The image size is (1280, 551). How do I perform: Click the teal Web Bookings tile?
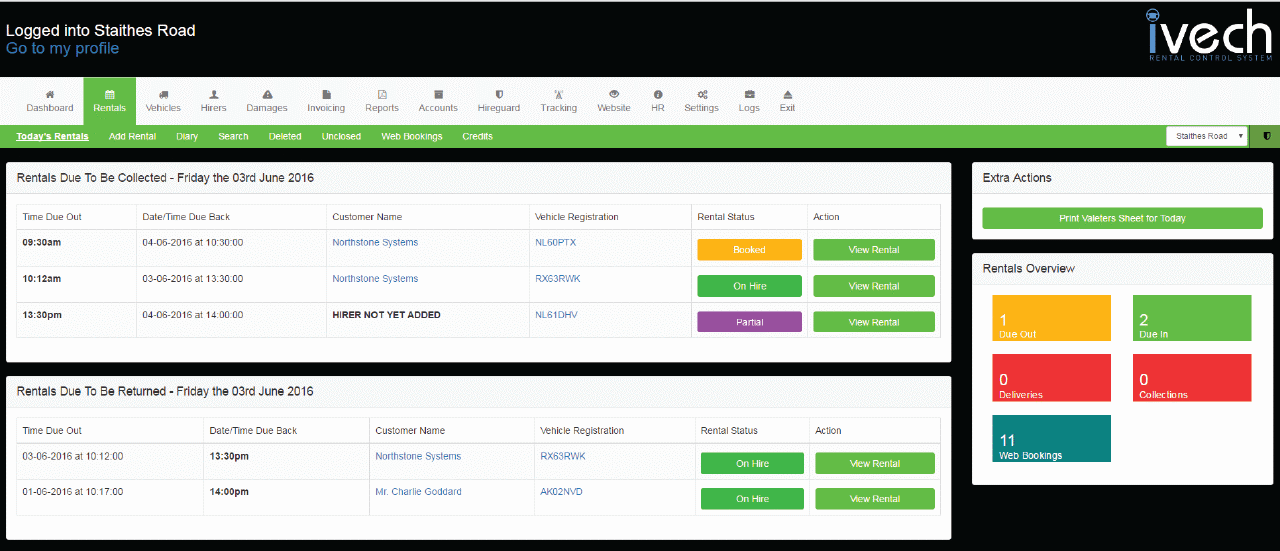point(1051,438)
